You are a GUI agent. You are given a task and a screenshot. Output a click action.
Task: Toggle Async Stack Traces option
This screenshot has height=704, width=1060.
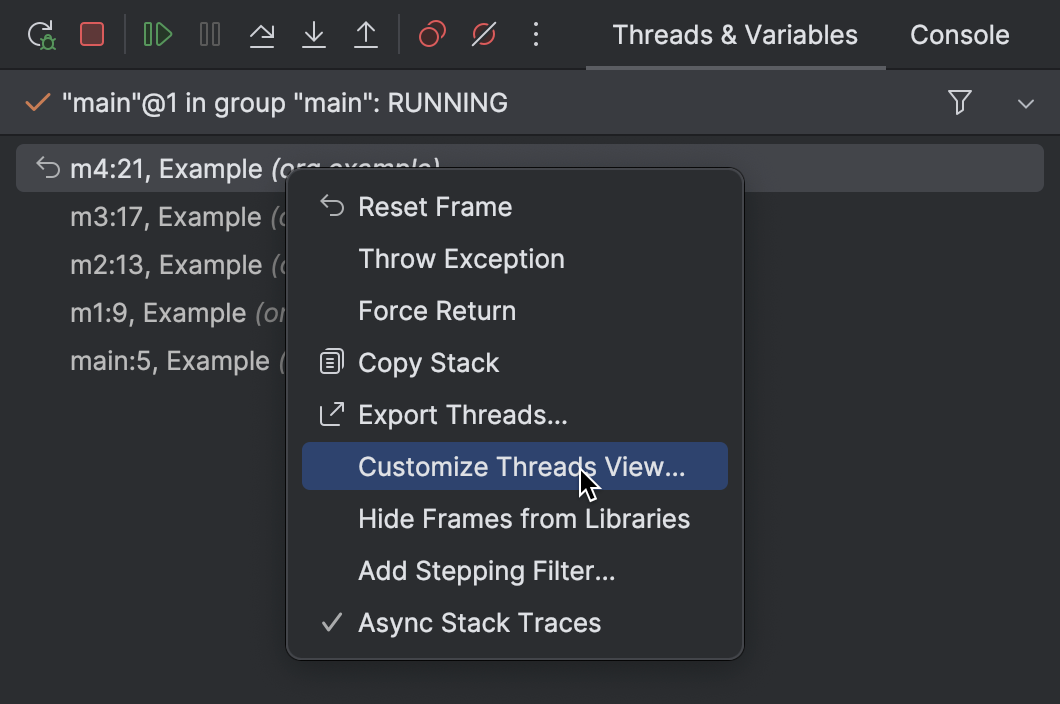tap(480, 622)
